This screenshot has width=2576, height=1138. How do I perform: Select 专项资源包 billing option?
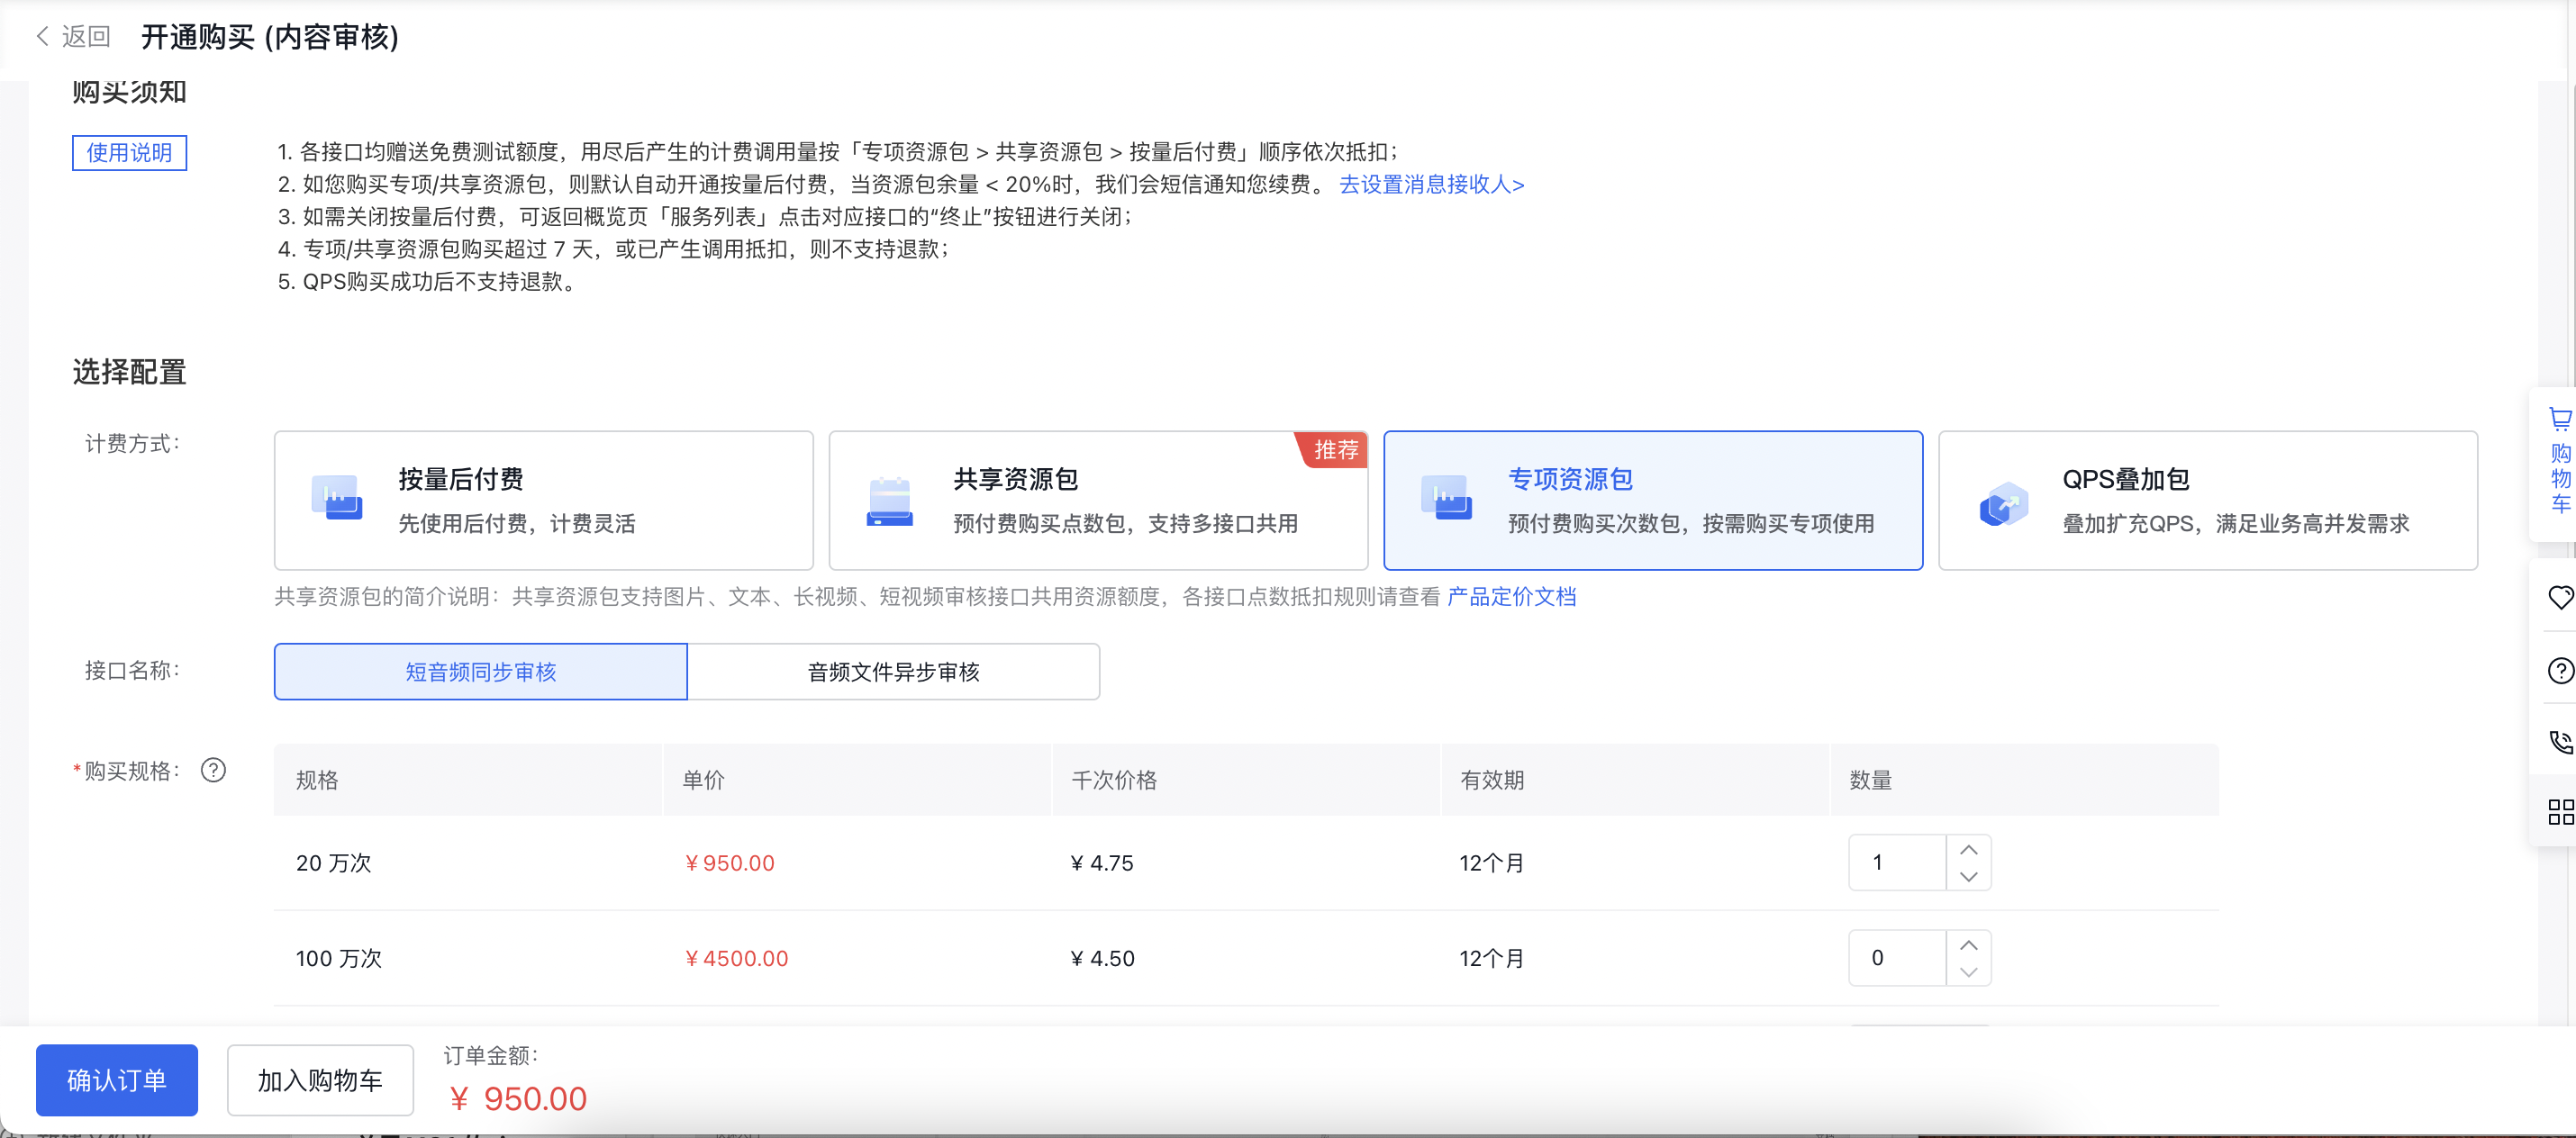(1652, 500)
